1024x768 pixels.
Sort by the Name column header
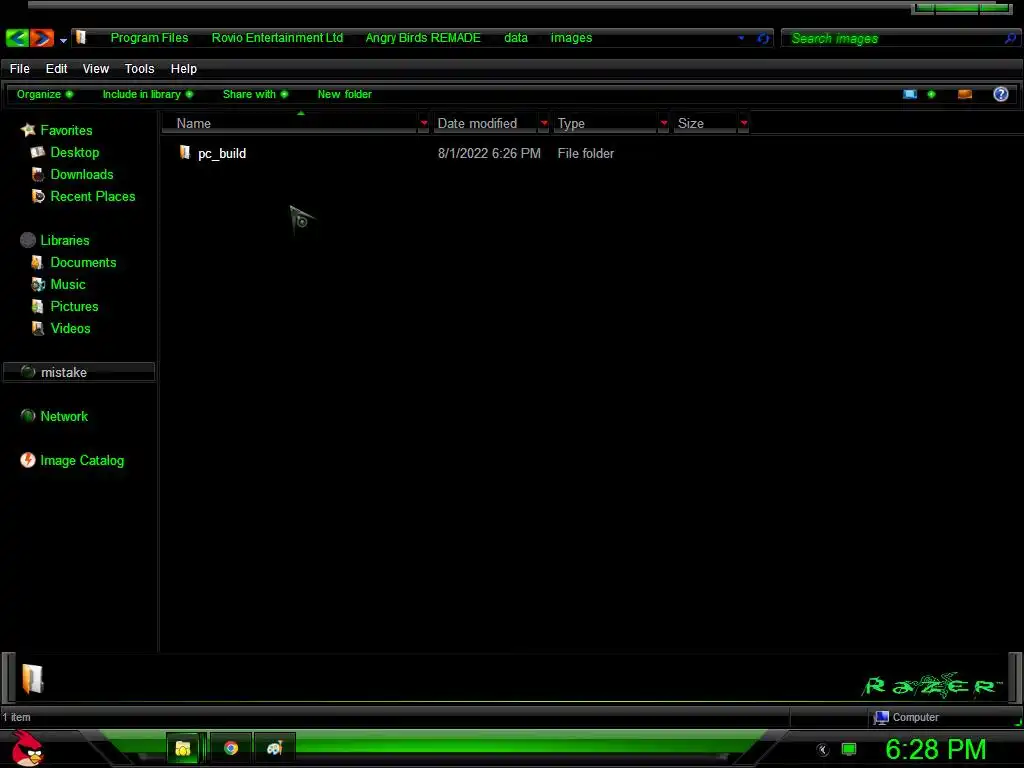pyautogui.click(x=291, y=123)
